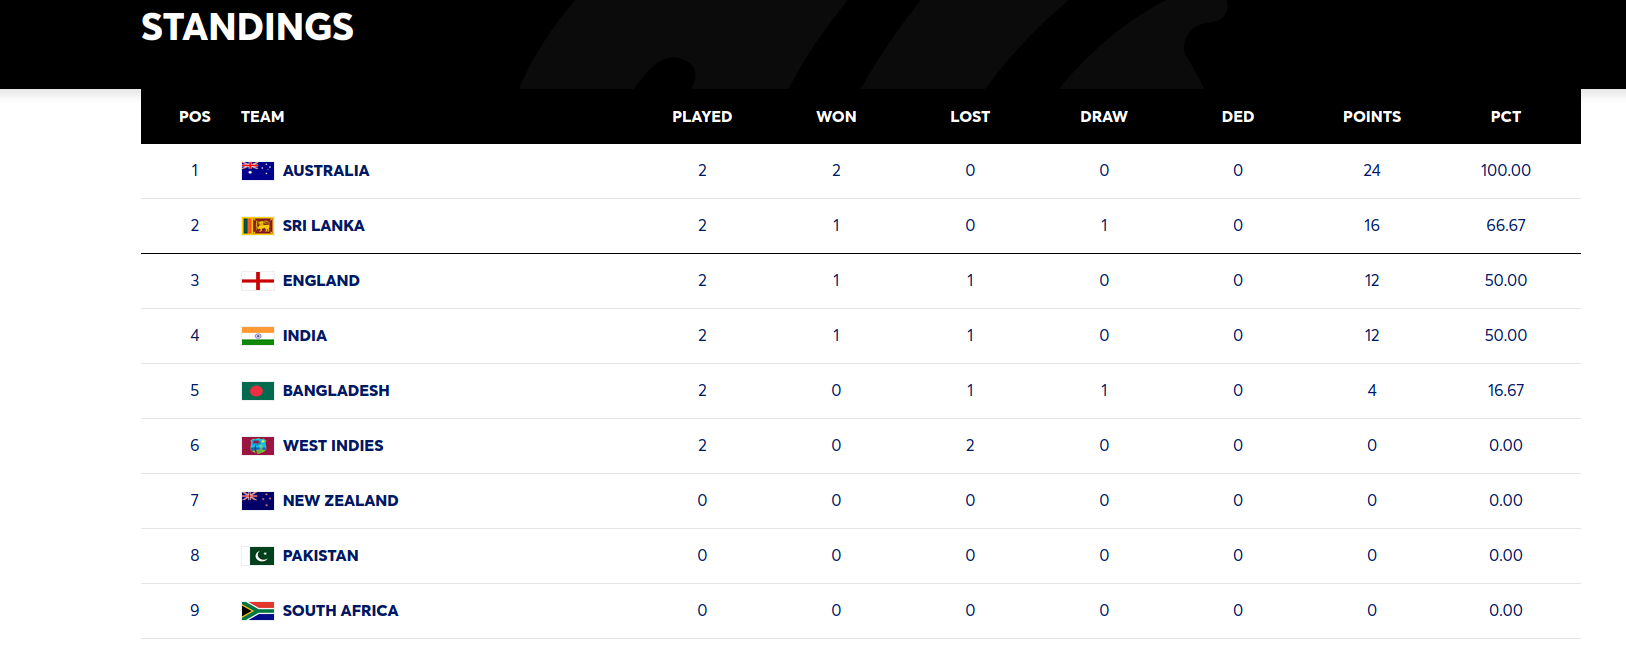
Task: Click the Sri Lanka flag icon
Action: (257, 226)
